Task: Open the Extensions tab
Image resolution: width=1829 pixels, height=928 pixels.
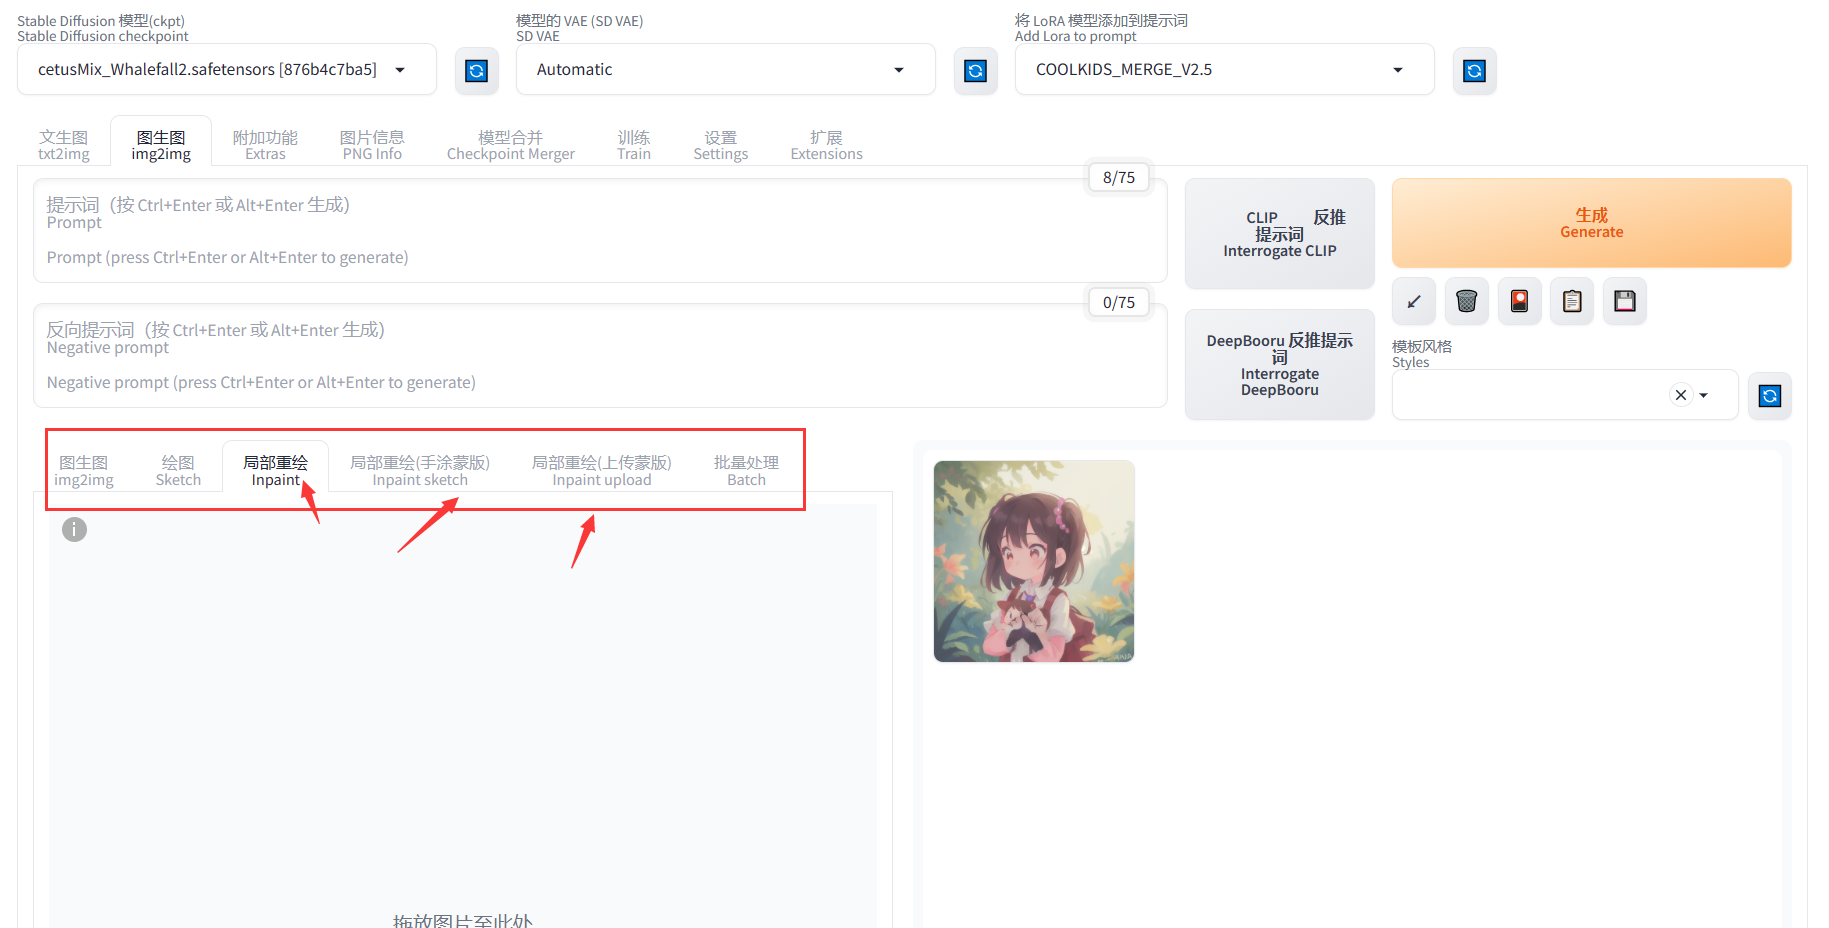Action: 827,145
